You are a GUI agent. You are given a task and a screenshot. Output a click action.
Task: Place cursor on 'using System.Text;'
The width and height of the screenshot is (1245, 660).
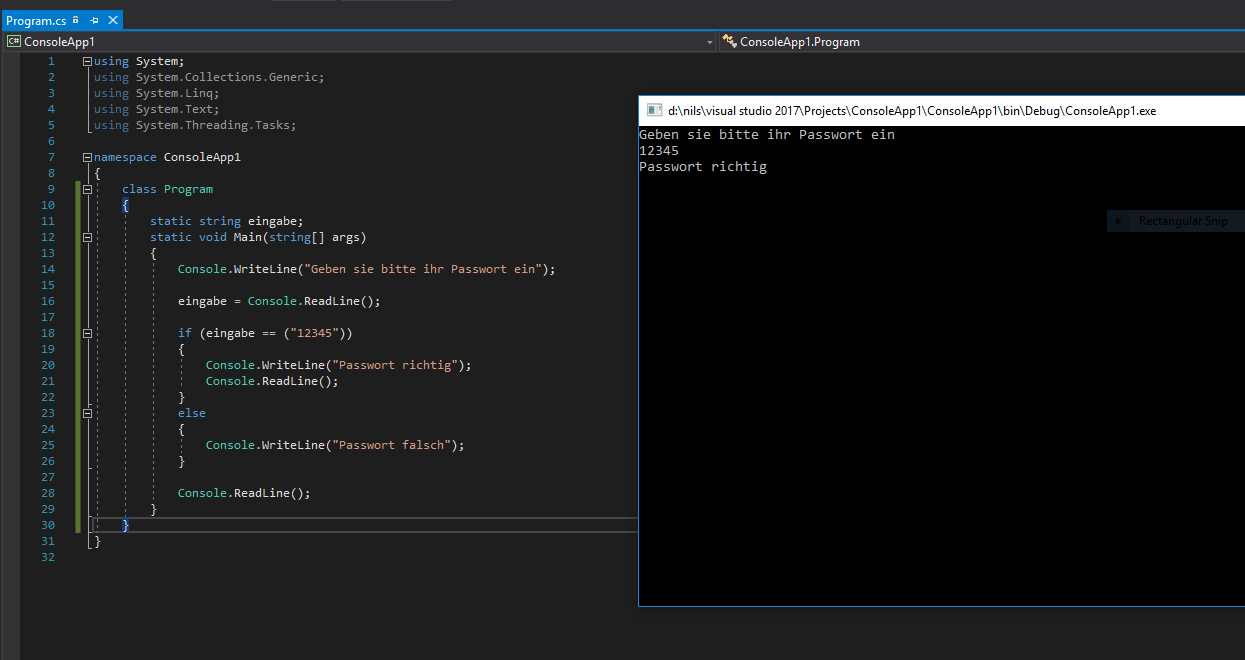click(x=157, y=109)
